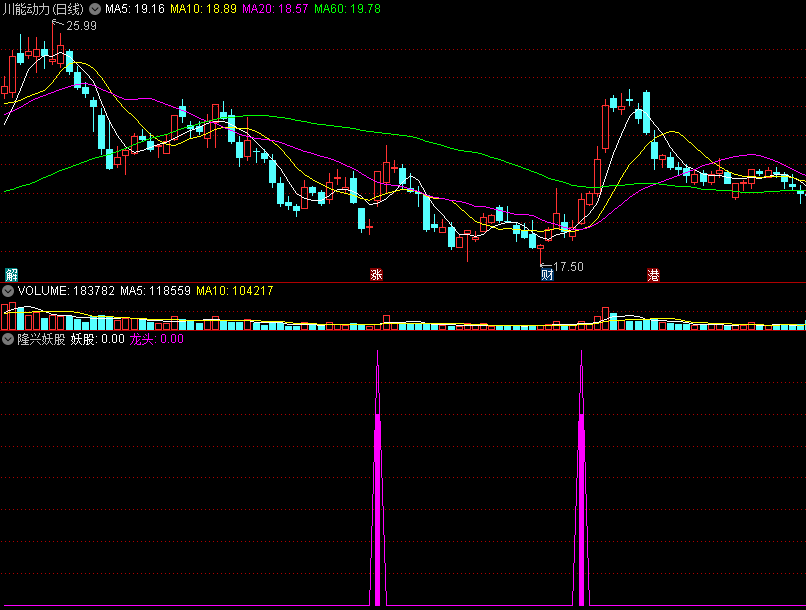Screen dimensions: 806x610
Task: Click the 25.99 high price label
Action: click(81, 26)
